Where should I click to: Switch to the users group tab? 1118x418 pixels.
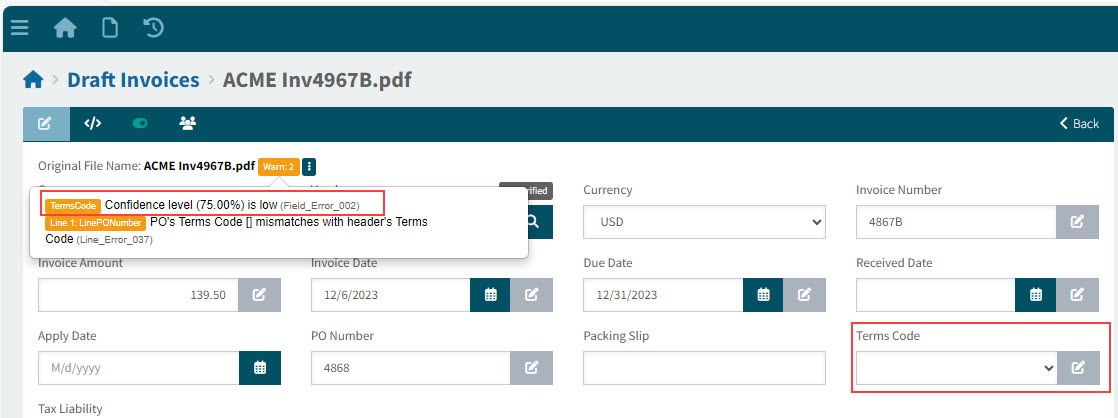pyautogui.click(x=187, y=123)
